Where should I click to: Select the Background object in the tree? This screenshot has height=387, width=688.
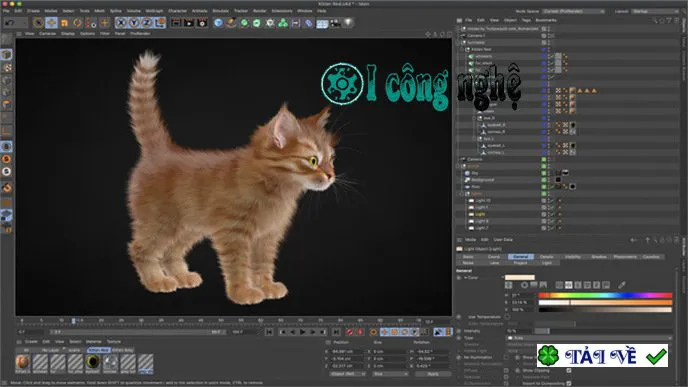[x=483, y=180]
